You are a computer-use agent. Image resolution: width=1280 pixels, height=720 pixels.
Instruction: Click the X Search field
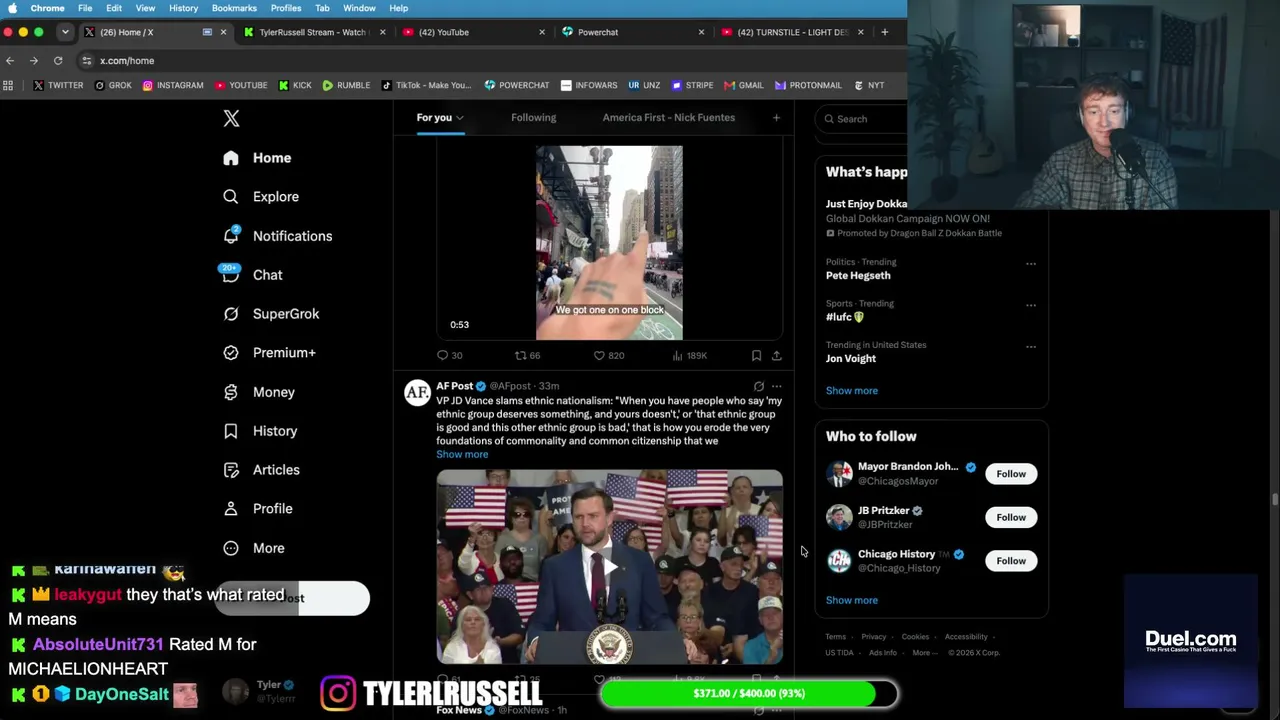pyautogui.click(x=861, y=119)
